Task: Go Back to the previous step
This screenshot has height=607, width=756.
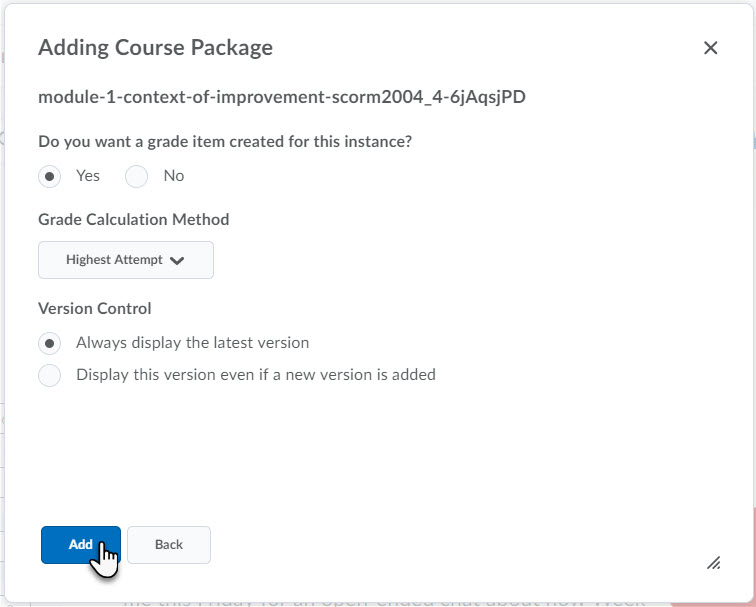Action: (169, 545)
